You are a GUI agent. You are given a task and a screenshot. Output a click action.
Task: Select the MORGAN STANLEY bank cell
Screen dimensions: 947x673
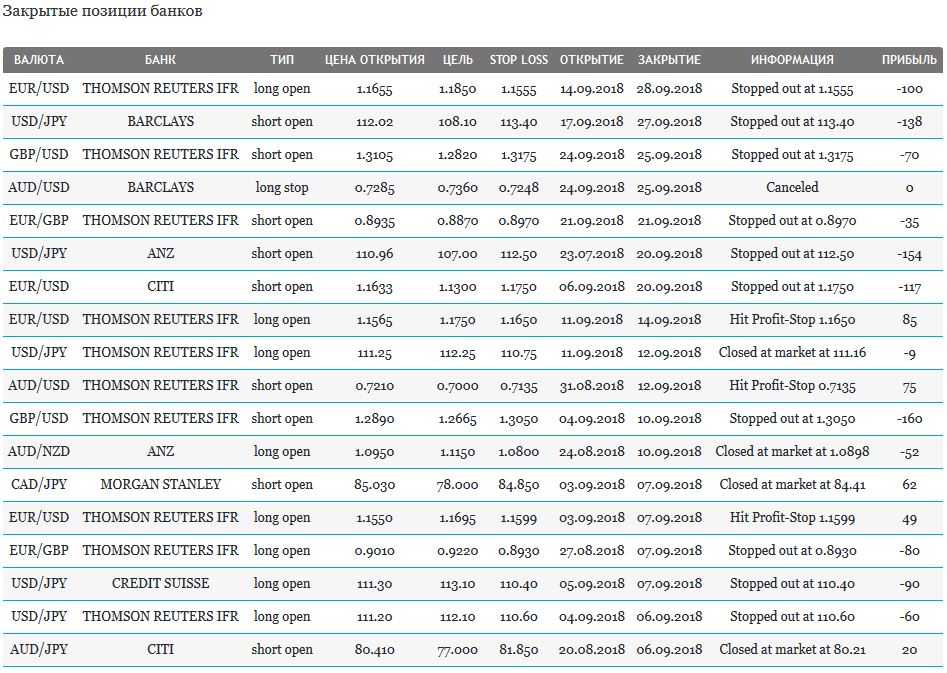click(161, 485)
